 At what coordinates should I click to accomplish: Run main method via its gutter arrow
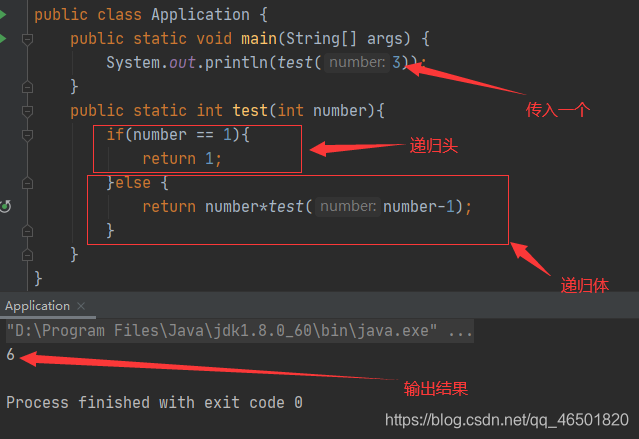(x=3, y=39)
